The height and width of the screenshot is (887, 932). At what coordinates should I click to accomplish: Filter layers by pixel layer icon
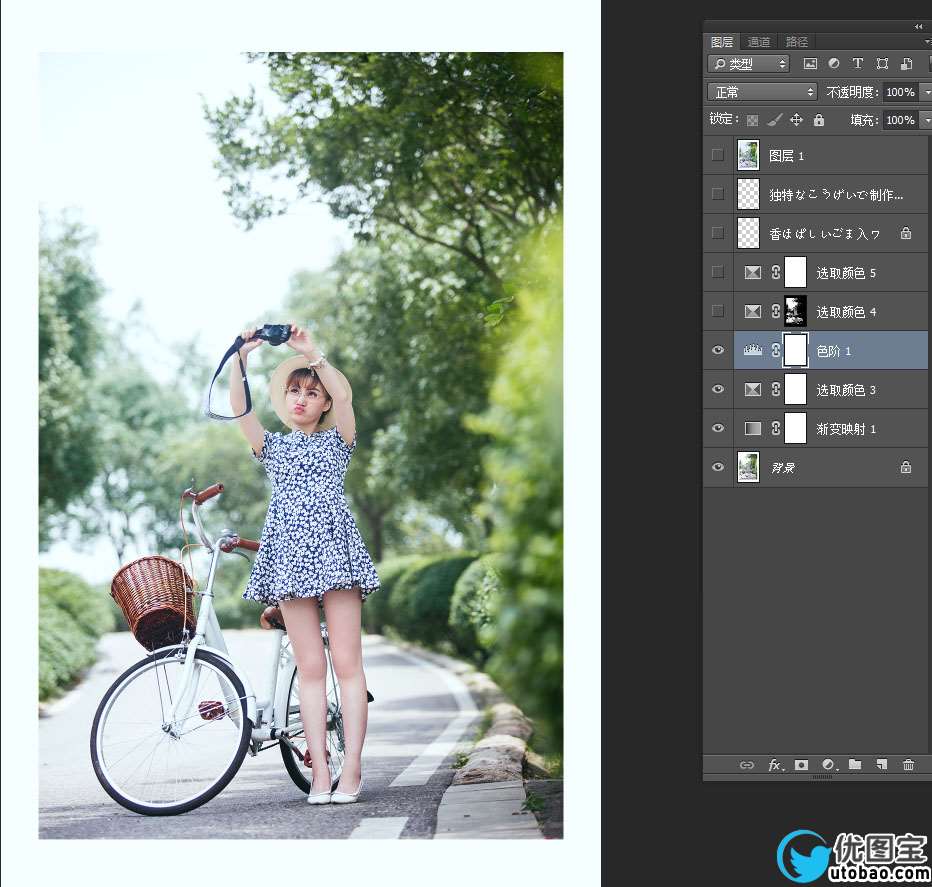[810, 64]
